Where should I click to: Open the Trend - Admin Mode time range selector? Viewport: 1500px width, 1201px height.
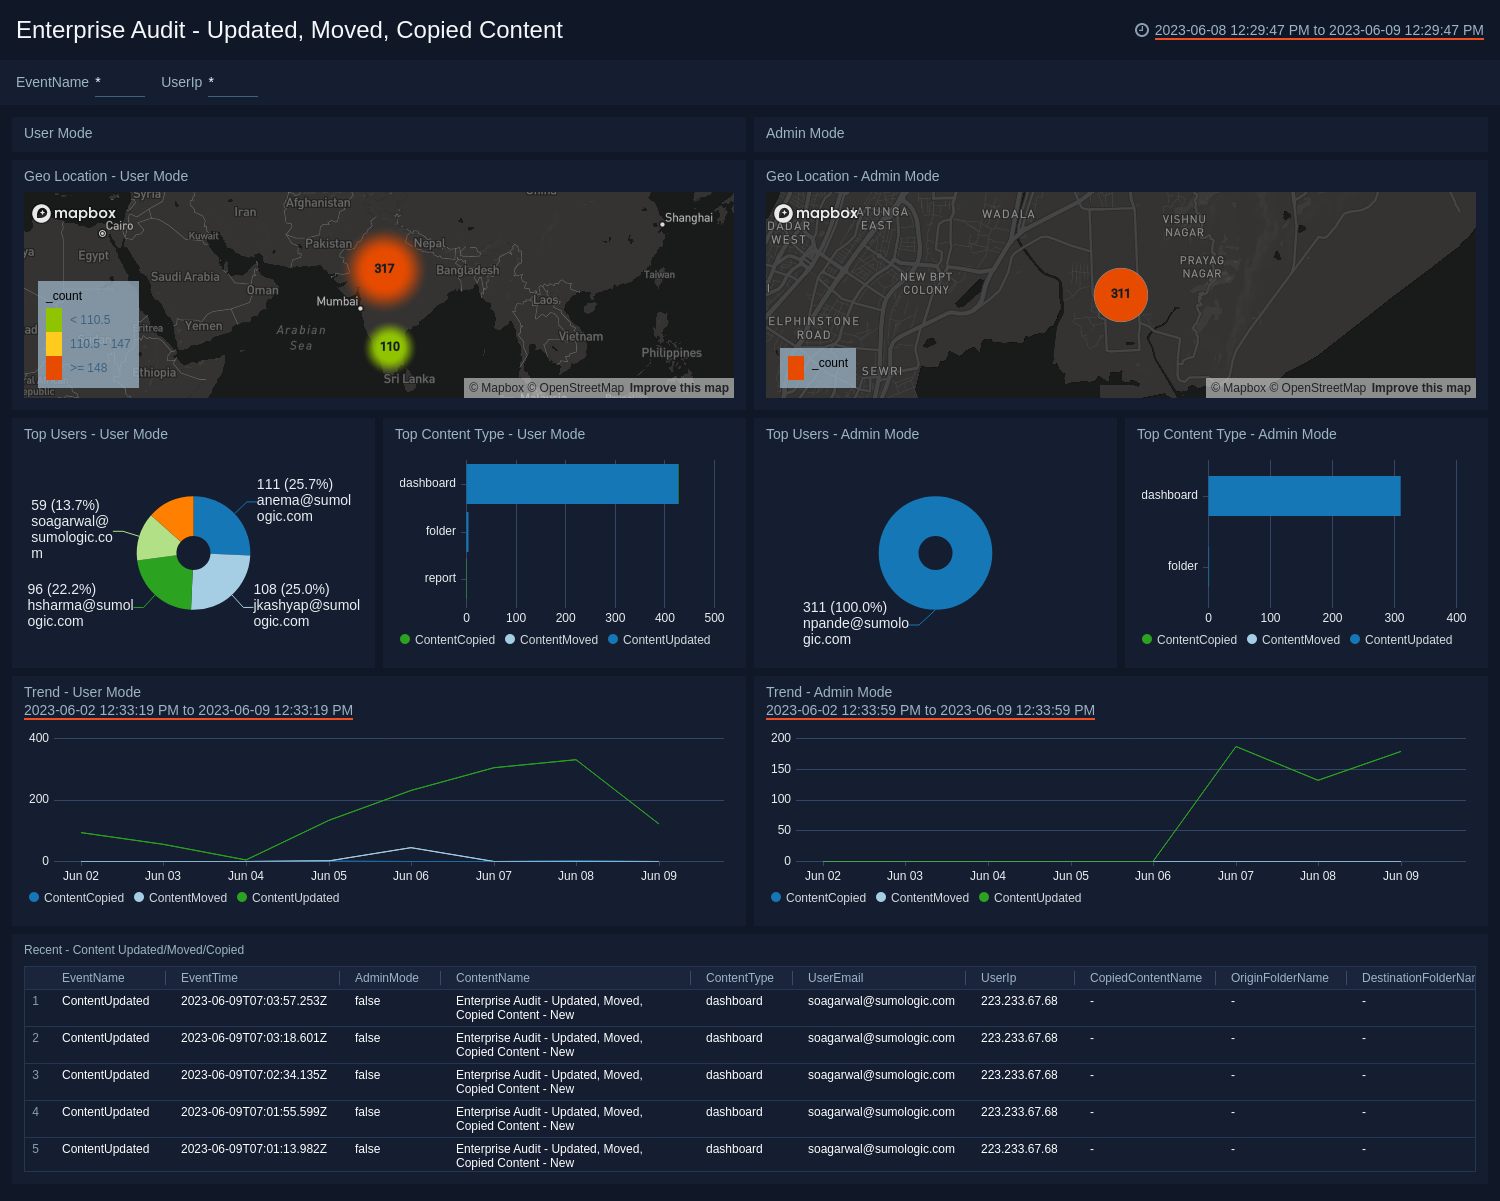[930, 710]
